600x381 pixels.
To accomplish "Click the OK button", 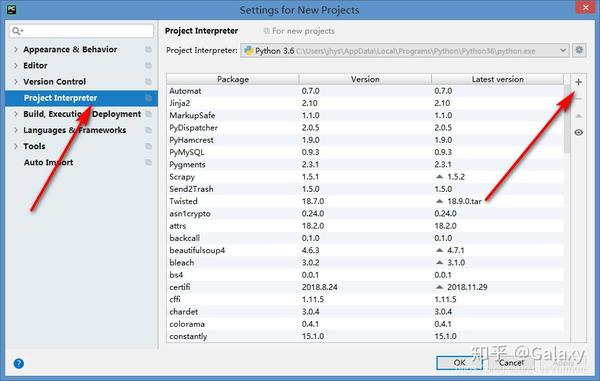I will click(459, 363).
